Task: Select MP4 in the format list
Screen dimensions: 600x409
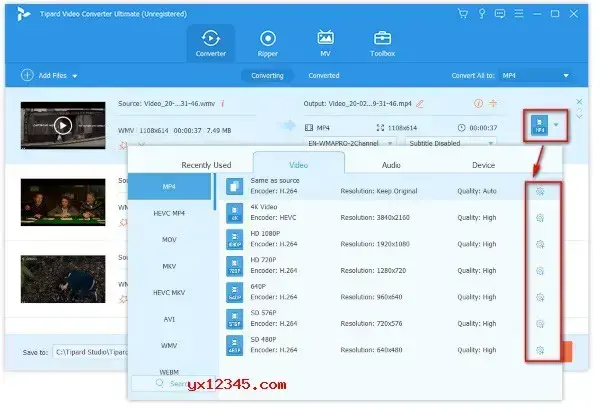Action: tap(169, 186)
